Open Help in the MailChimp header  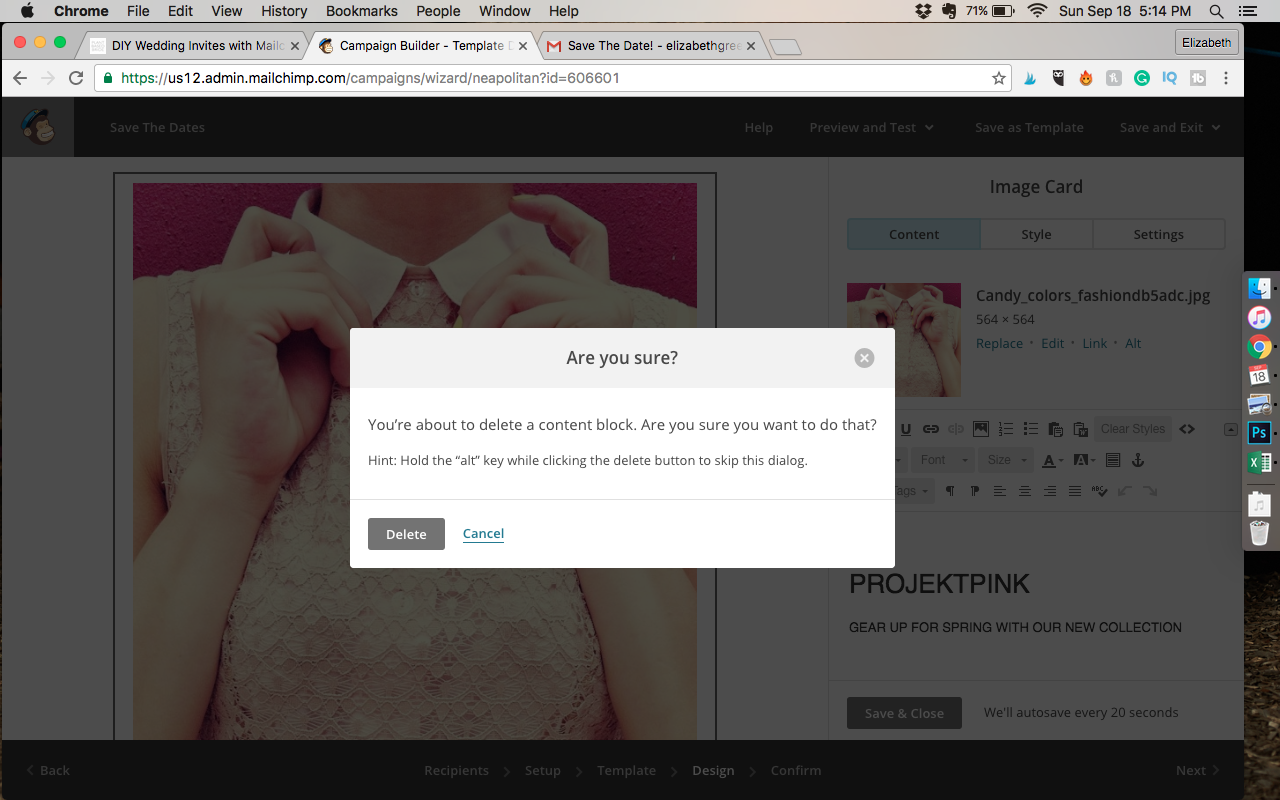coord(758,127)
